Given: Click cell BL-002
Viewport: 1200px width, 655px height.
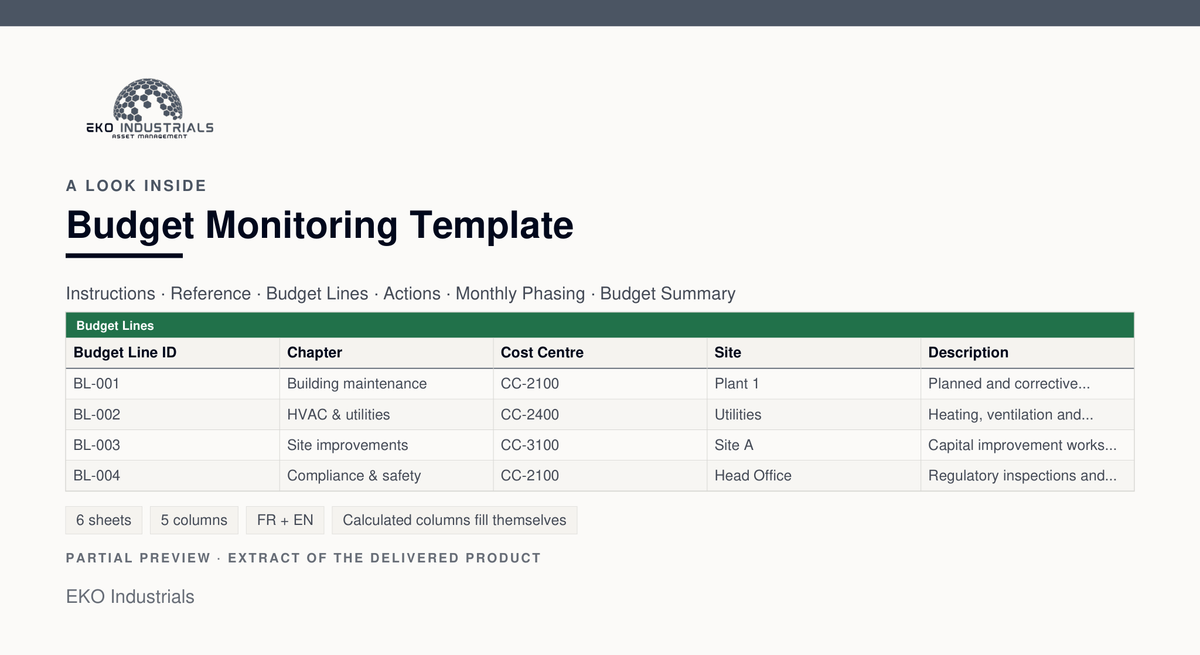Looking at the screenshot, I should click(172, 415).
